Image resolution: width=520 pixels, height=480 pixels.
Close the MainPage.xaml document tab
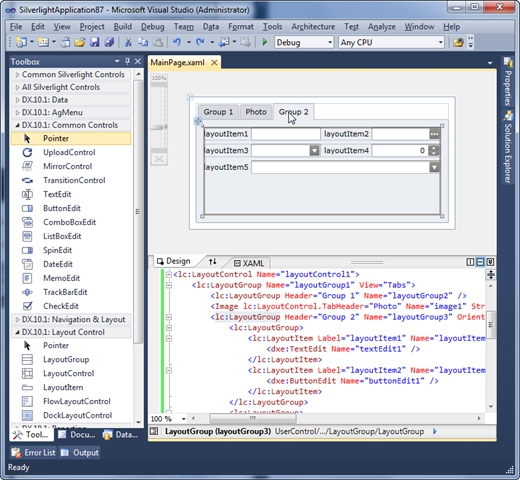(215, 63)
